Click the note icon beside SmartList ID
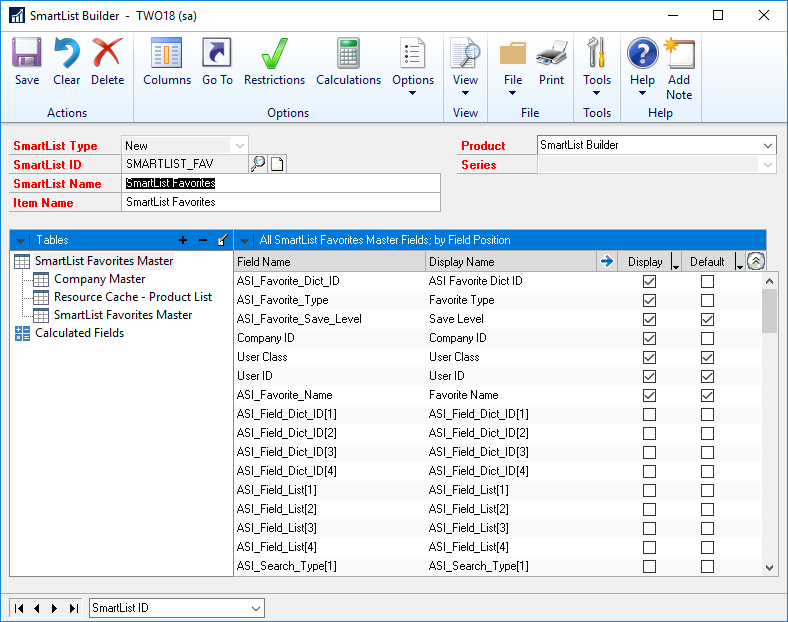This screenshot has height=622, width=788. click(277, 164)
